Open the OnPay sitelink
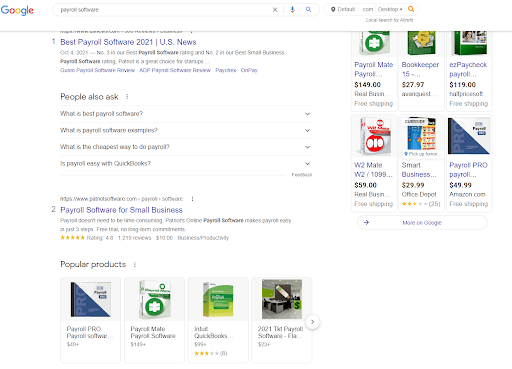Screen dimensions: 512x369 [249, 70]
